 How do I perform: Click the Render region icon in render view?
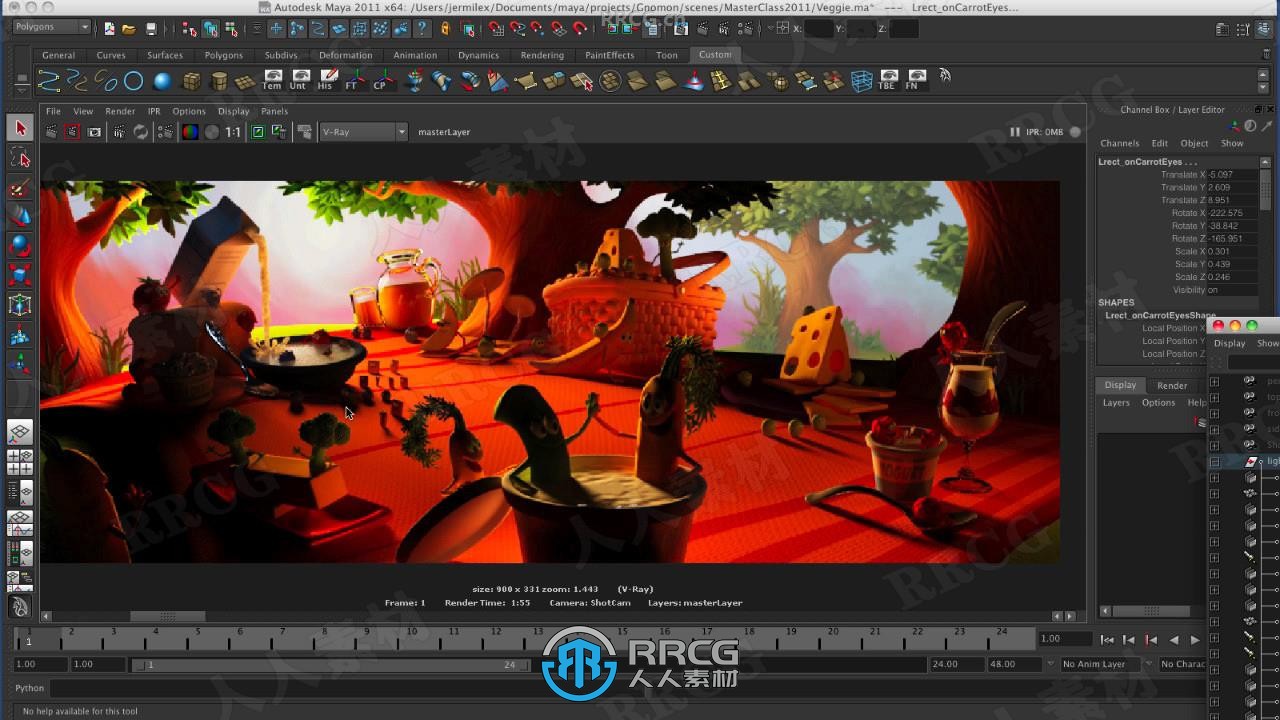pyautogui.click(x=73, y=132)
